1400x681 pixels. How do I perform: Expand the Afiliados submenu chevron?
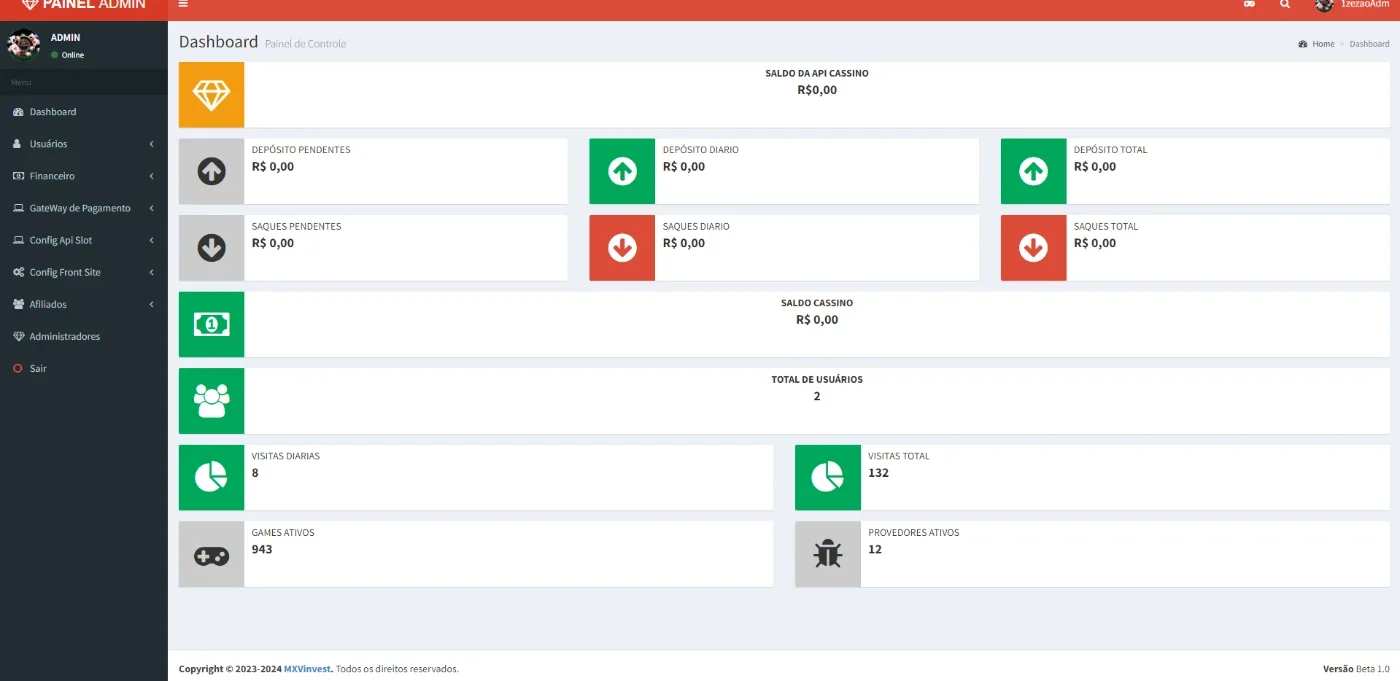151,304
